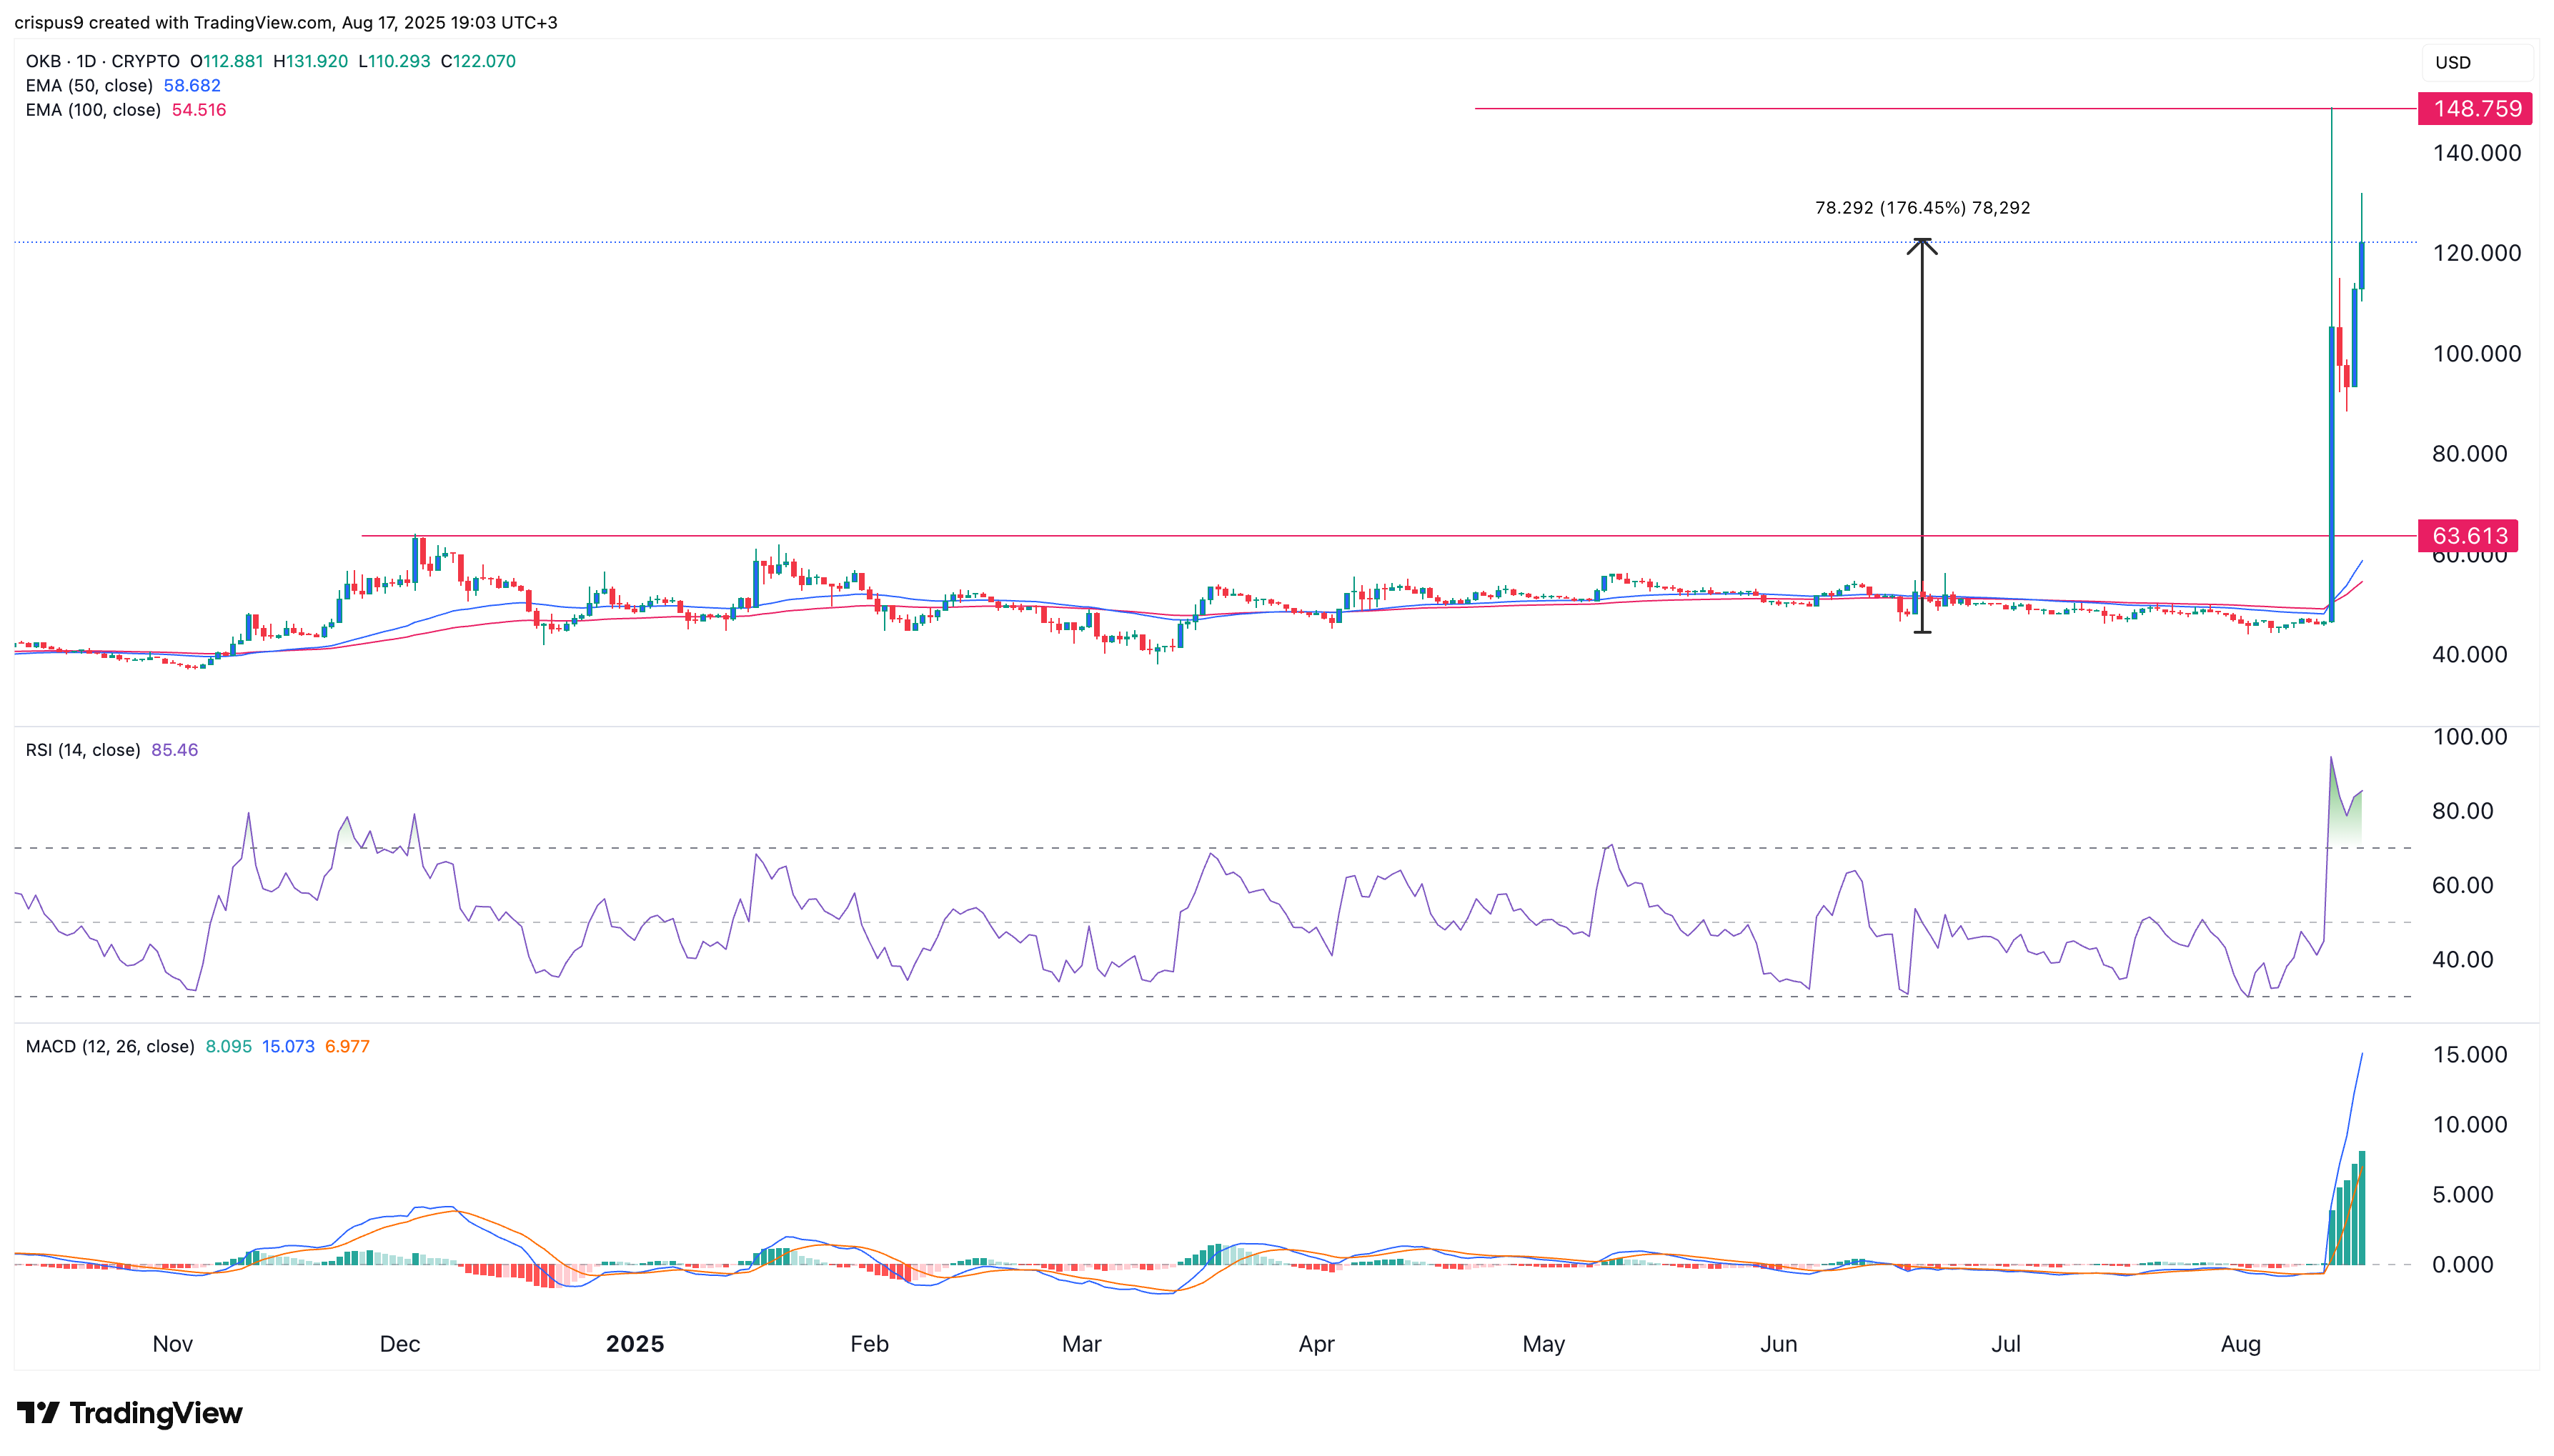The width and height of the screenshot is (2554, 1456).
Task: Click the Jun label on time axis
Action: point(1778,1344)
